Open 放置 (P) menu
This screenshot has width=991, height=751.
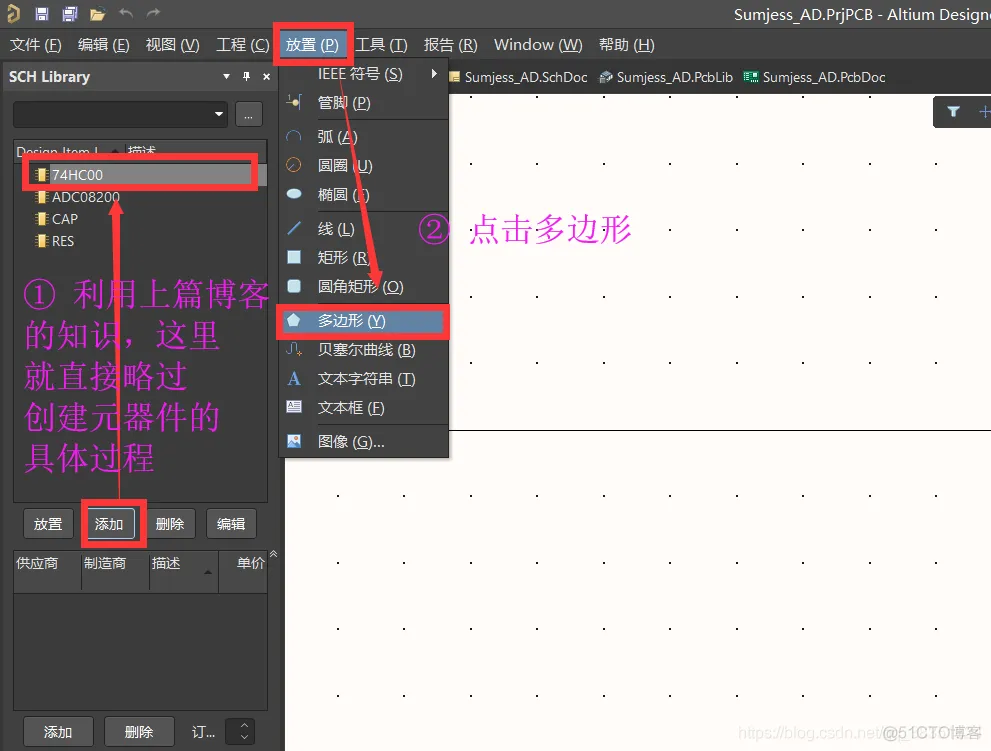[312, 45]
